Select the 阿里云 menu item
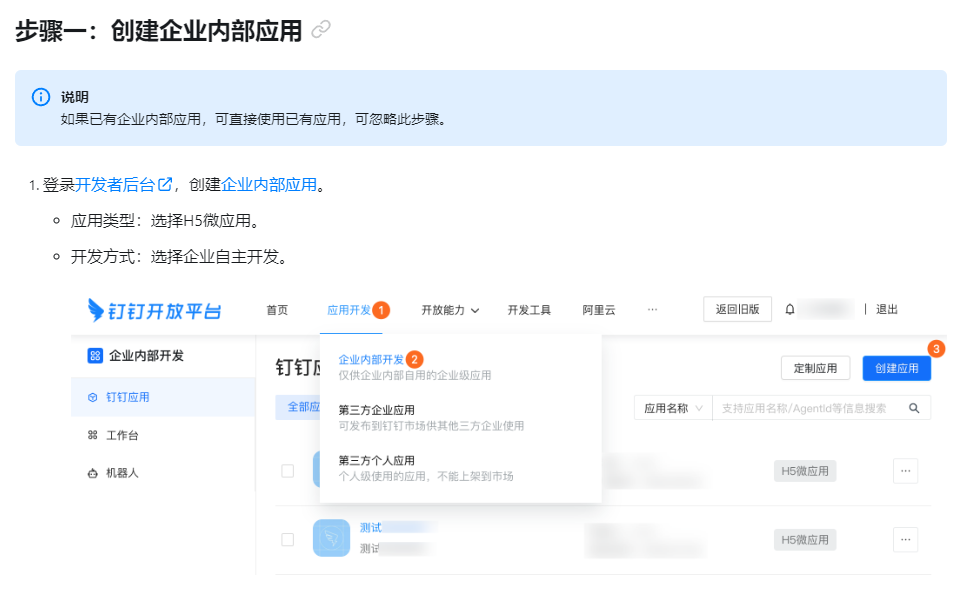 [x=599, y=310]
